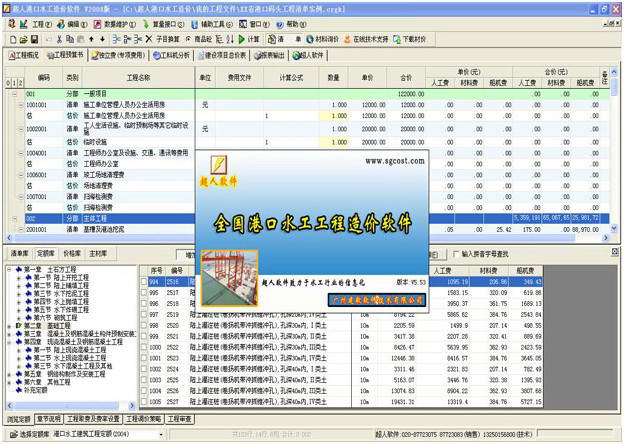This screenshot has width=624, height=444.
Task: Select the 商品砼 radio button
Action: (188, 39)
